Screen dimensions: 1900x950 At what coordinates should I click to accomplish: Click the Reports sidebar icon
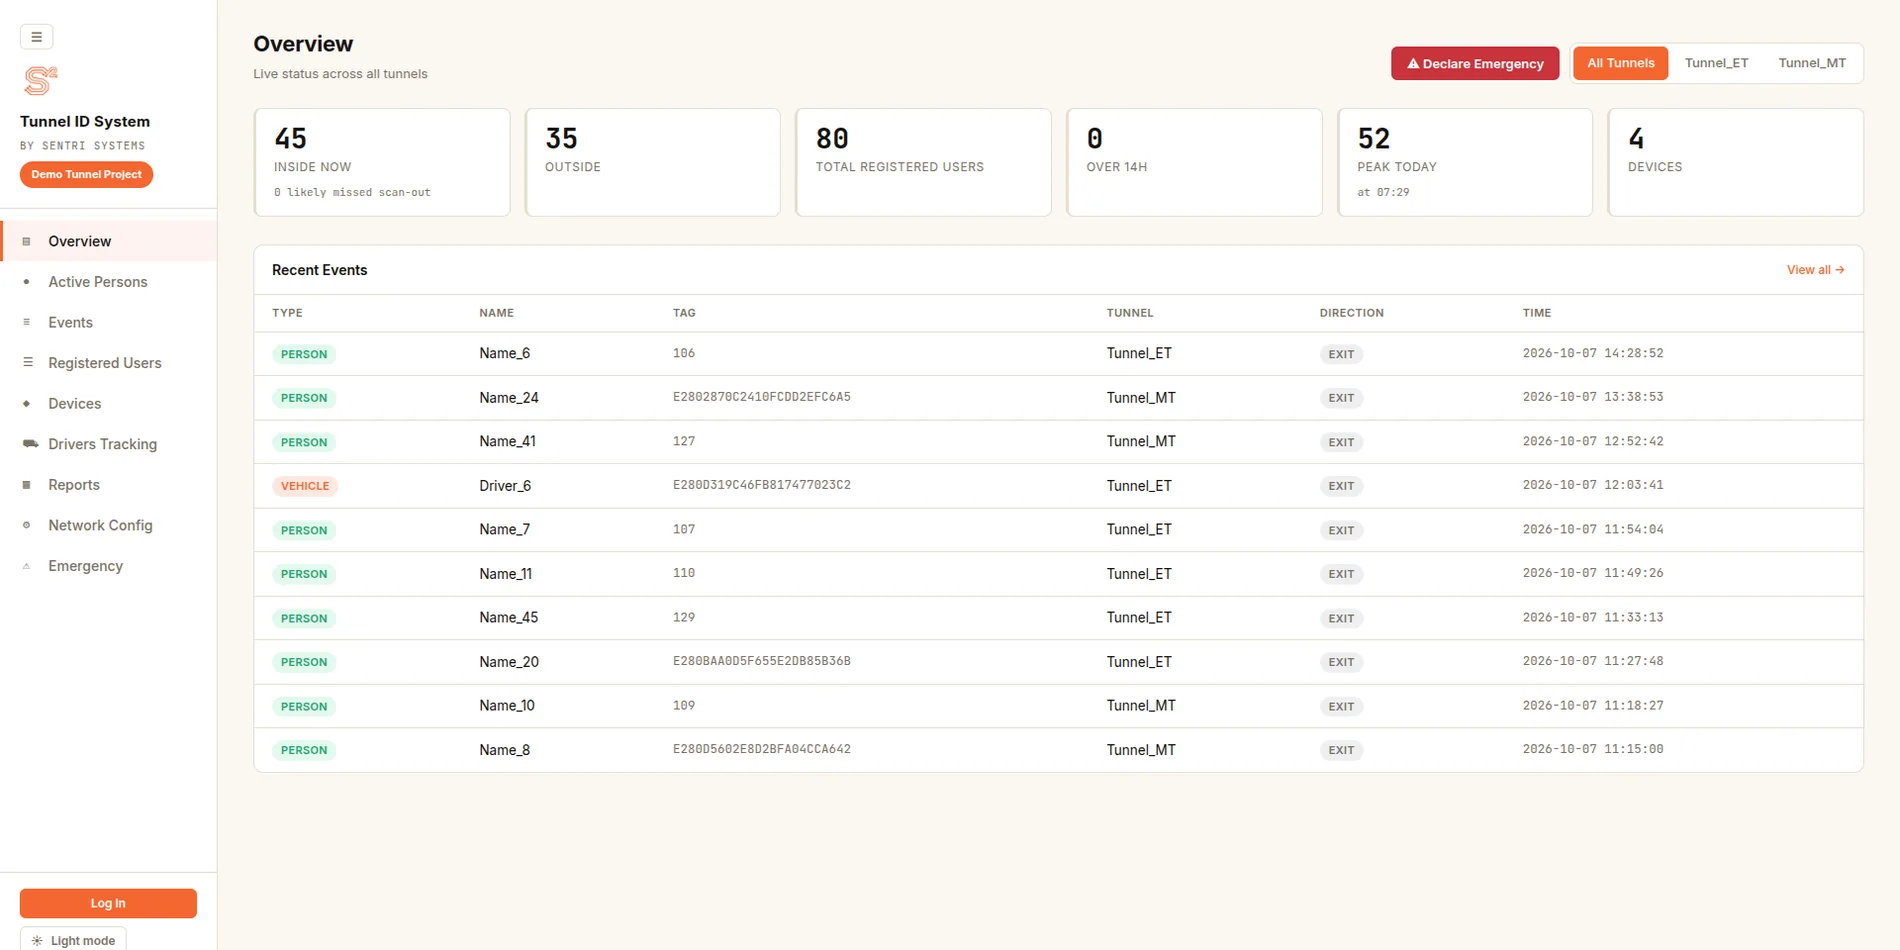(27, 485)
